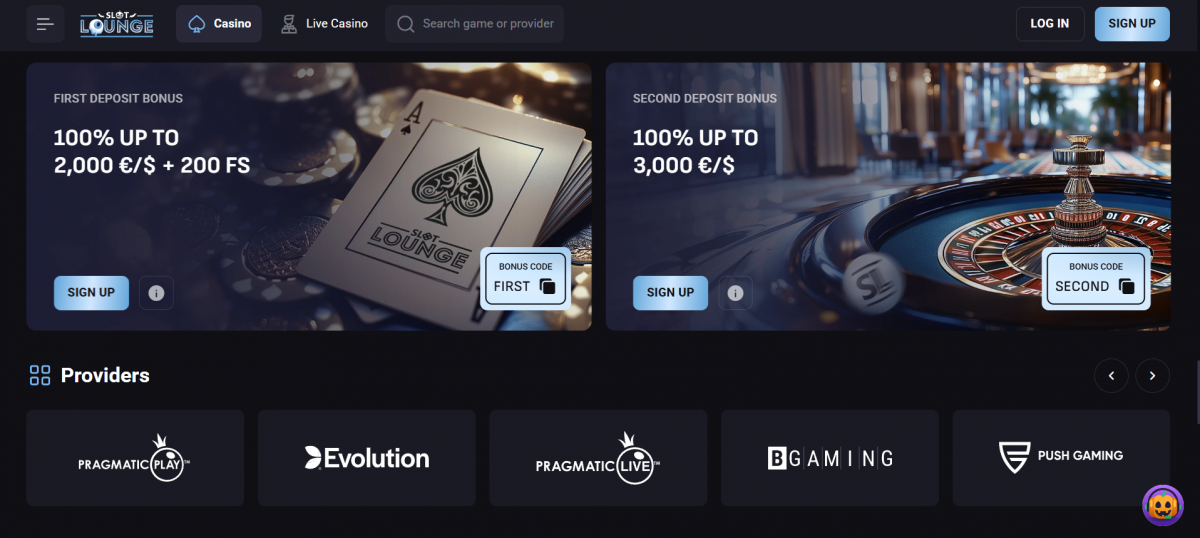Click the LOG IN button
The image size is (1200, 538).
click(x=1050, y=24)
